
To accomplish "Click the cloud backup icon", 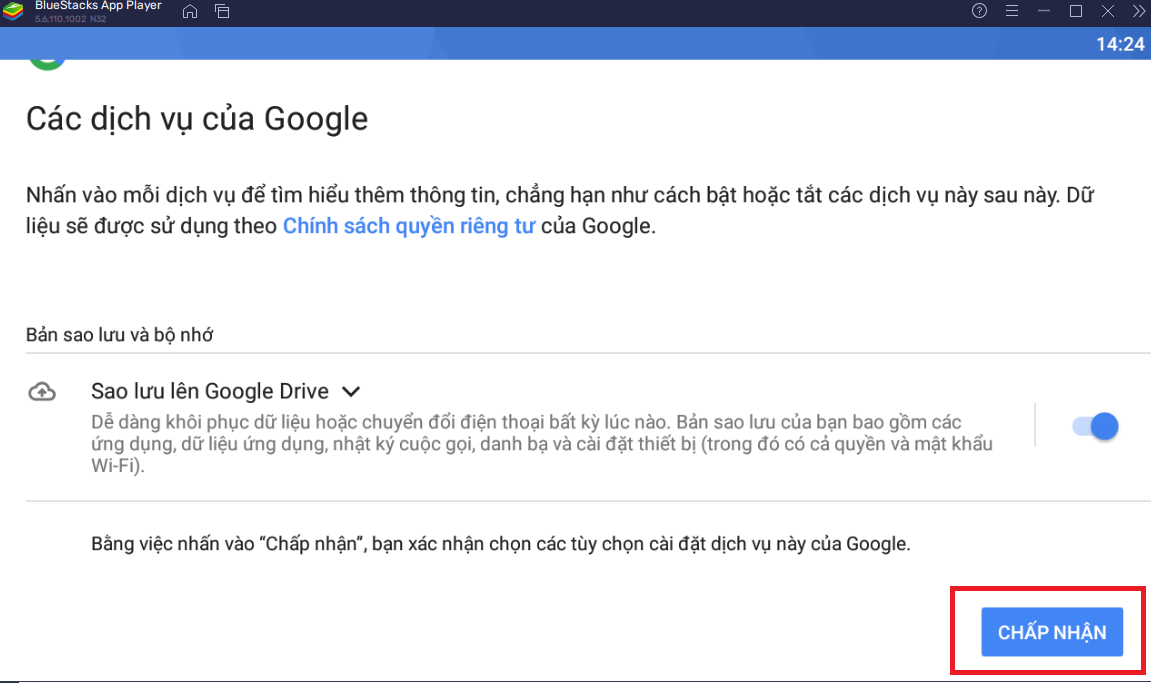I will [42, 392].
